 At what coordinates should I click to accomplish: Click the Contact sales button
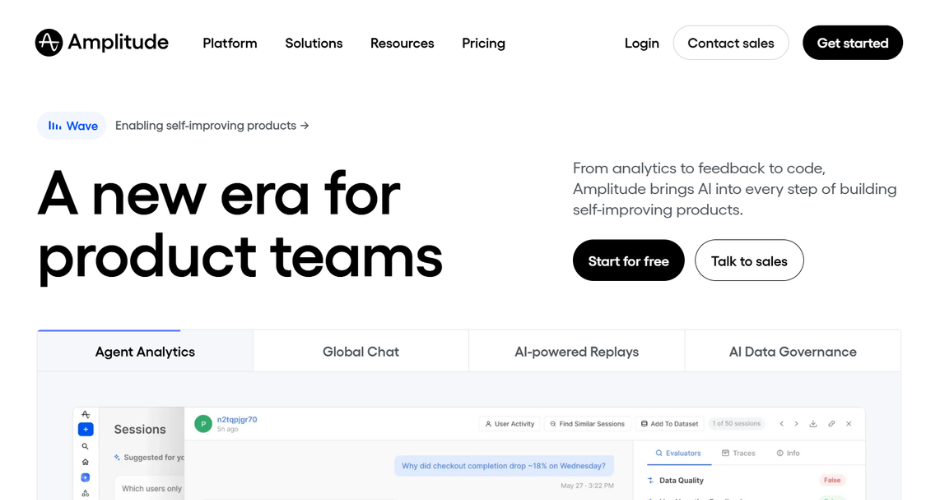[x=731, y=43]
